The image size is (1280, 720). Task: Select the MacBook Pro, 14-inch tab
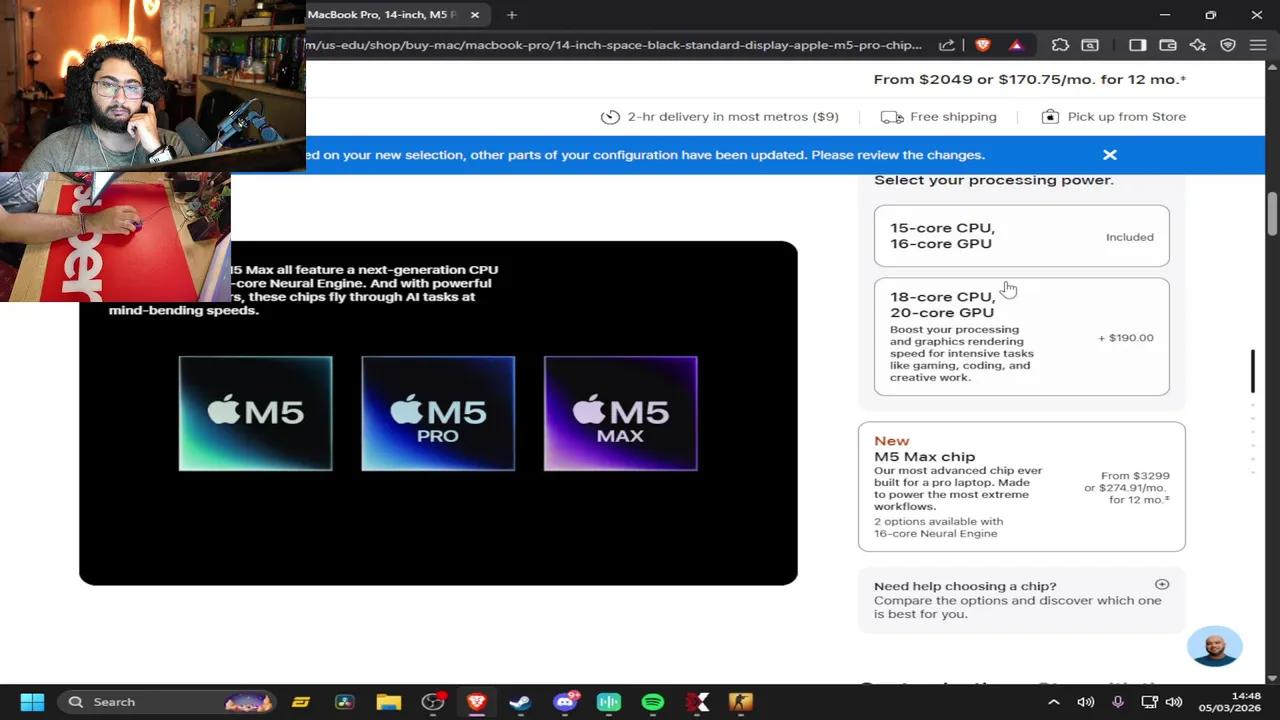coord(382,15)
